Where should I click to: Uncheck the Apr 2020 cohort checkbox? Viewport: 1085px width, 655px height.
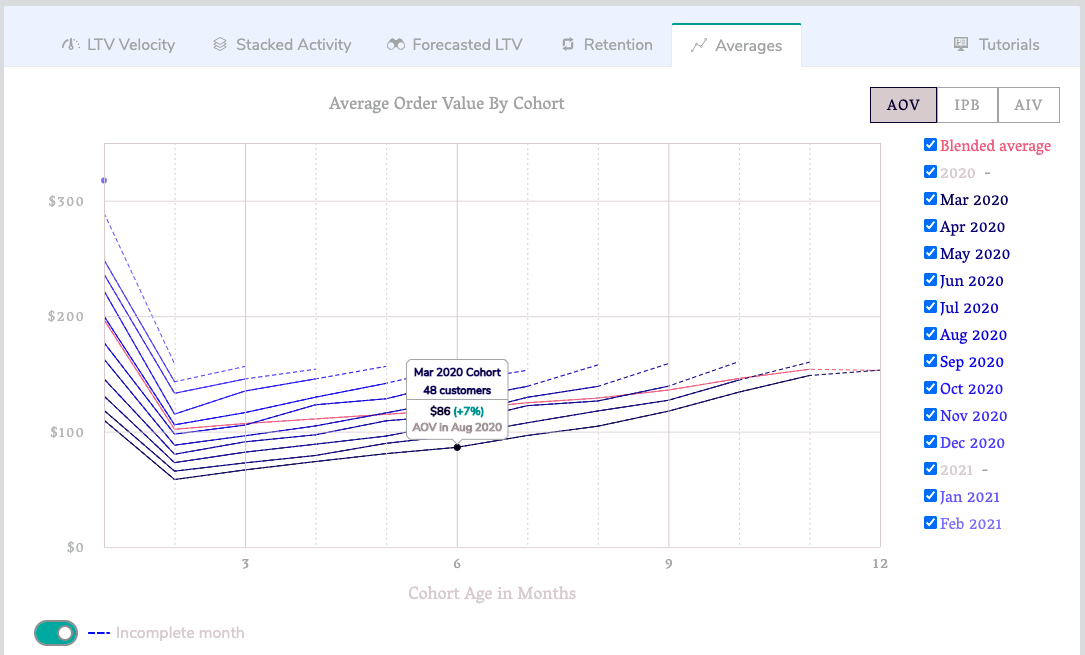point(931,225)
